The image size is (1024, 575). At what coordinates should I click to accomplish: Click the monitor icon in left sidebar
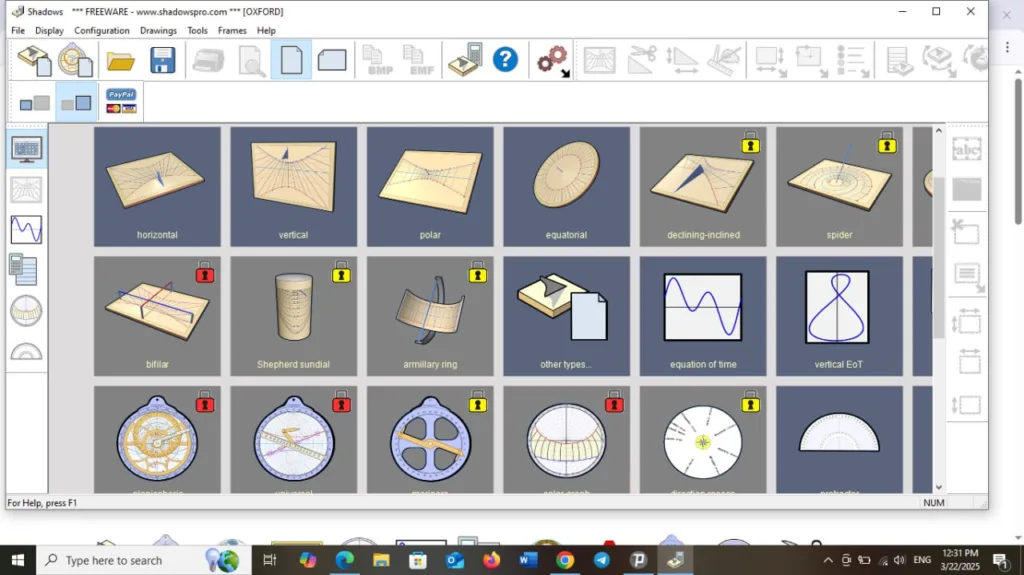[27, 150]
